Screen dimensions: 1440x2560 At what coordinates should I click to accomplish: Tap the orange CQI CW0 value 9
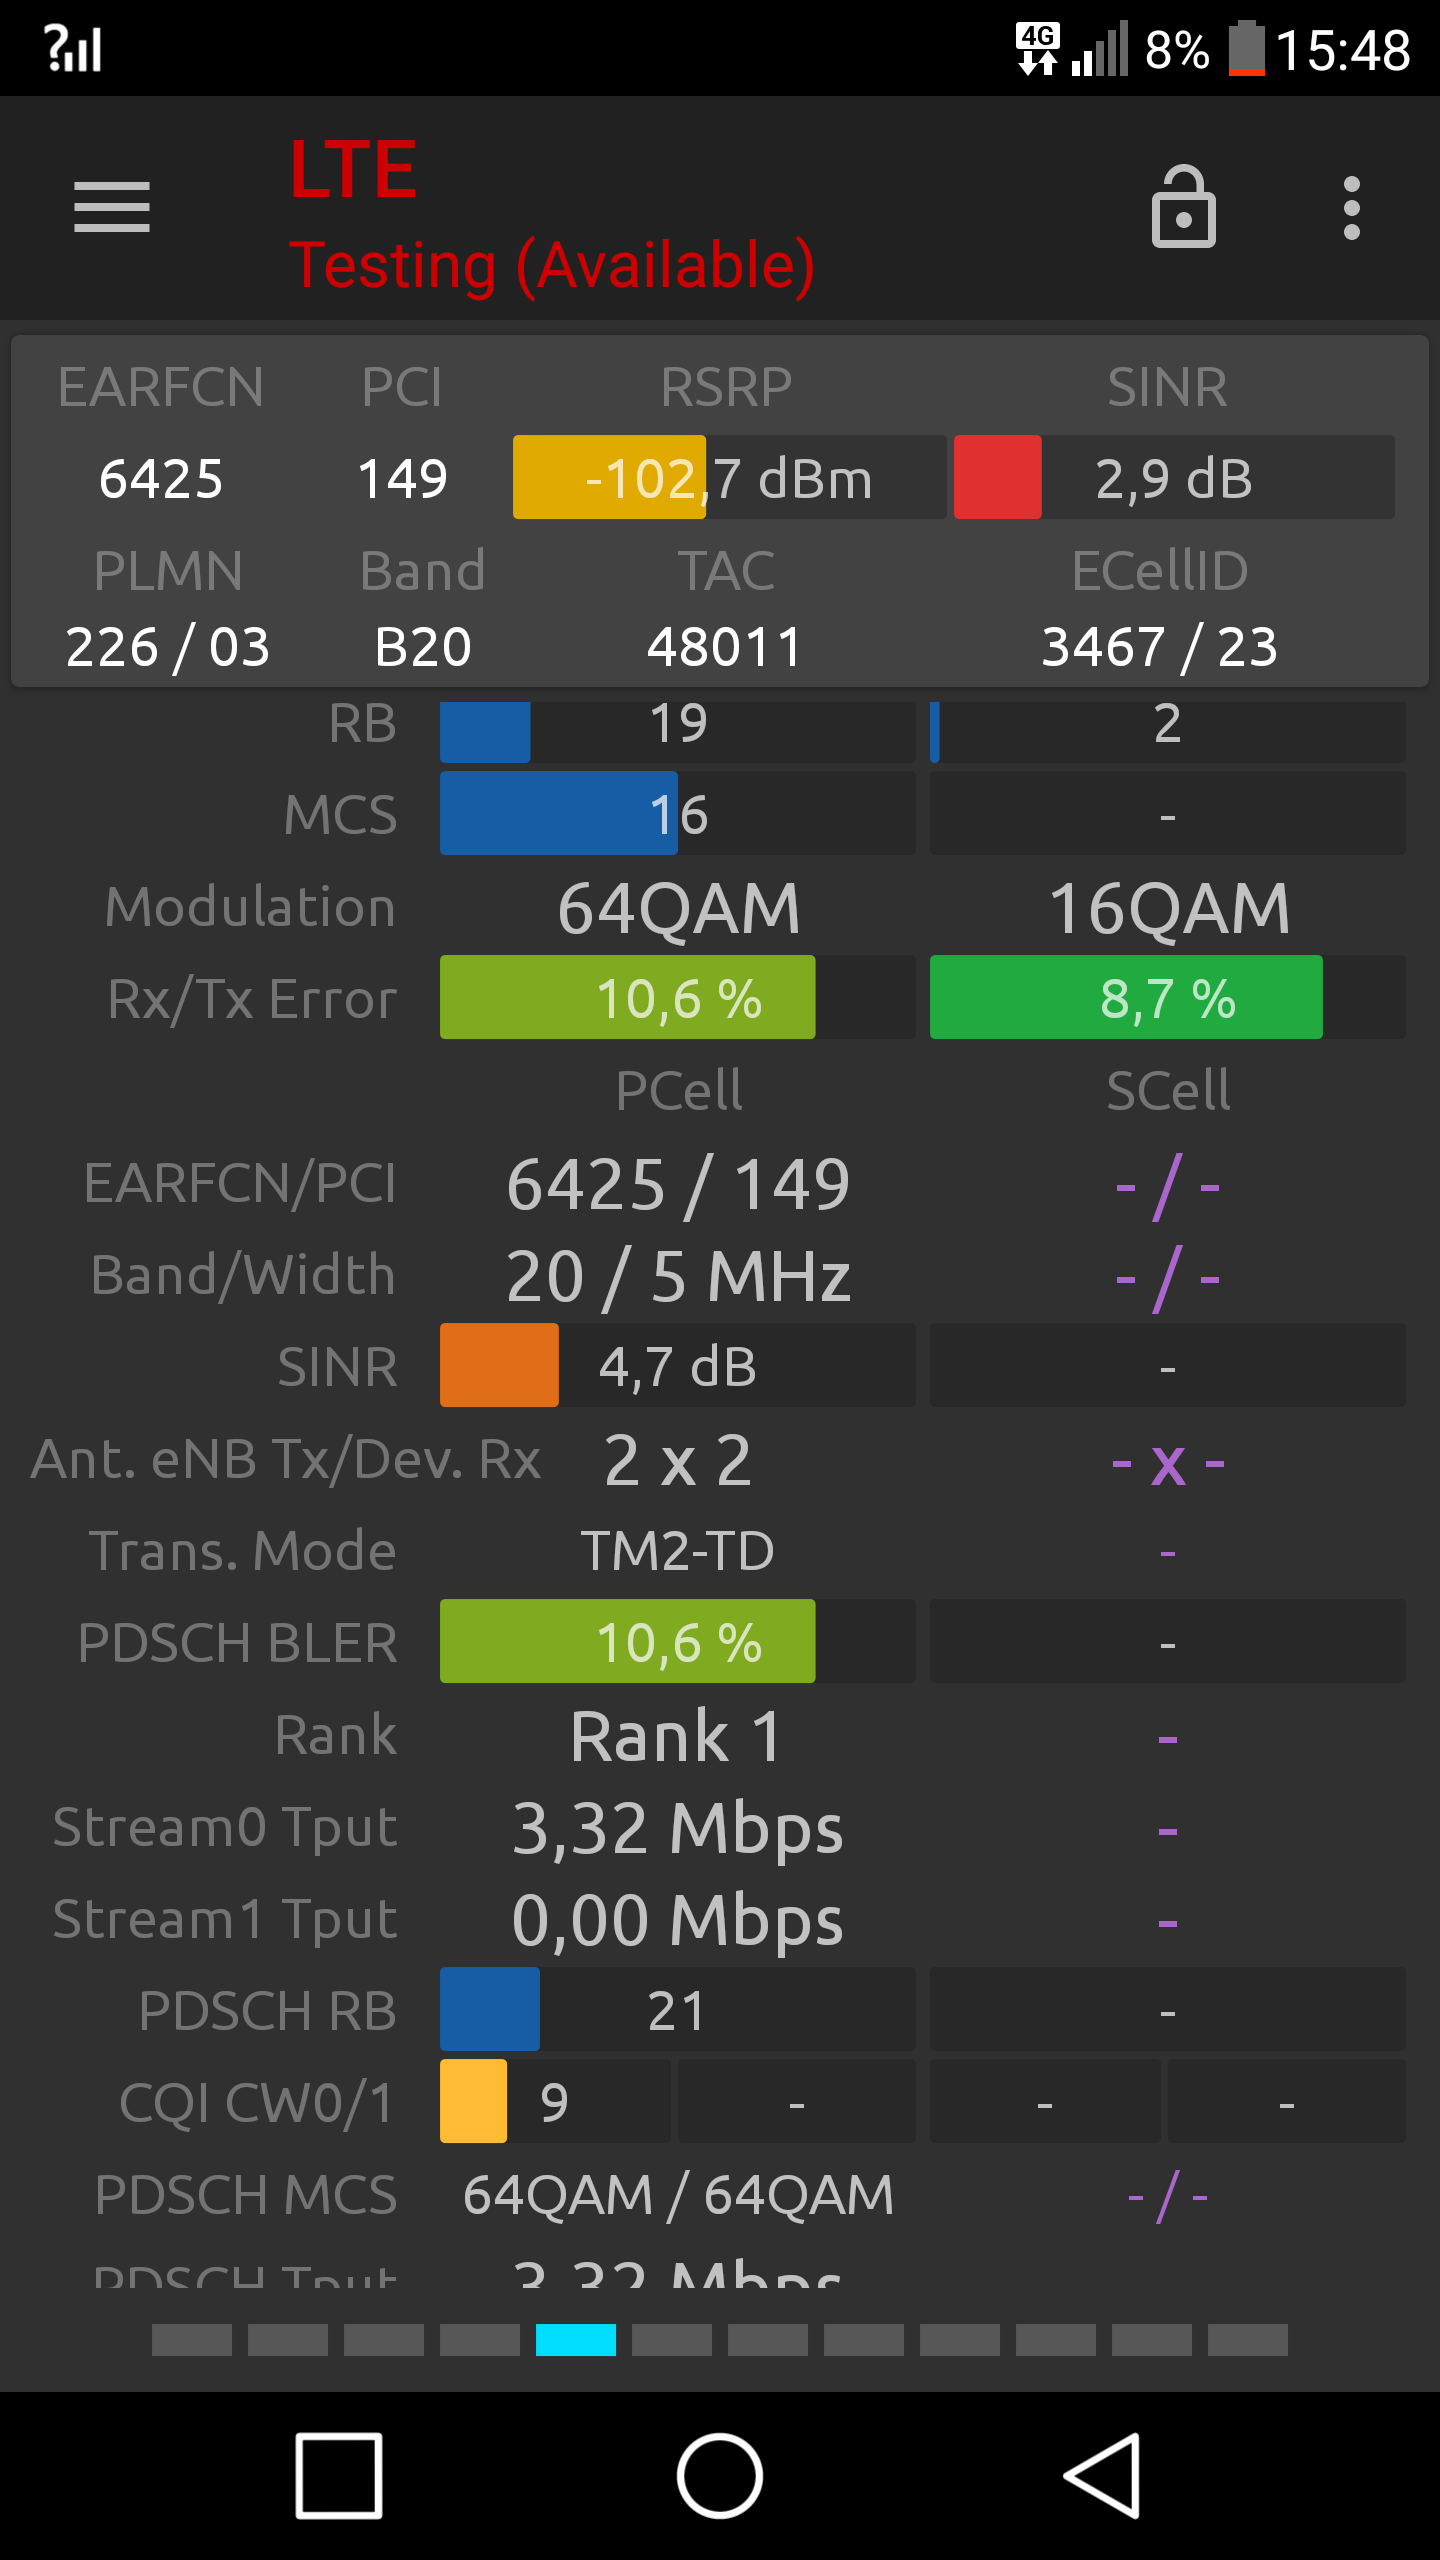pos(555,2101)
